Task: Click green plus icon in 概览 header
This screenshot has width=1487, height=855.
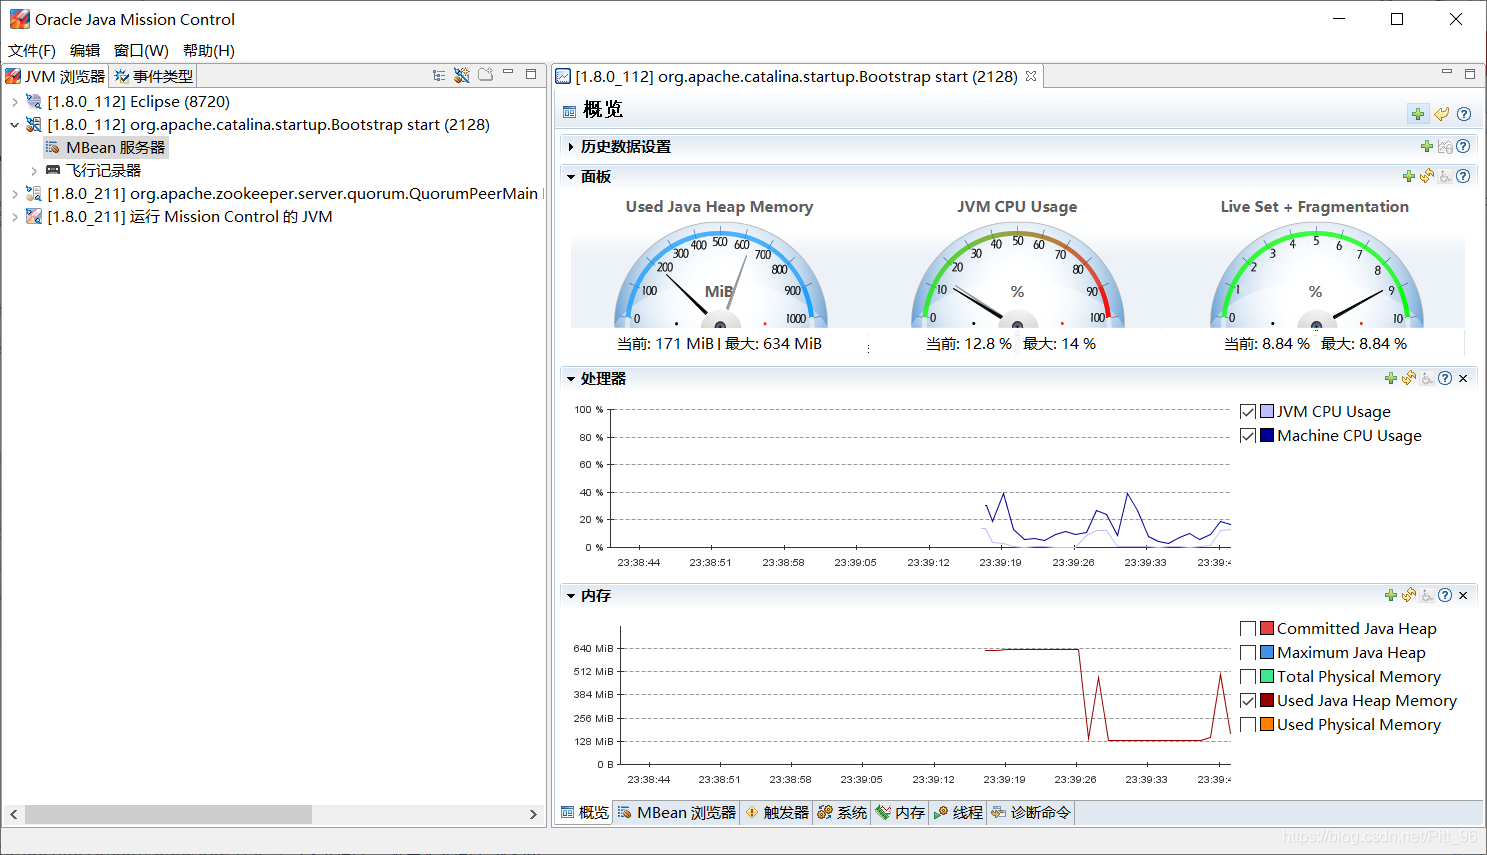Action: coord(1418,114)
